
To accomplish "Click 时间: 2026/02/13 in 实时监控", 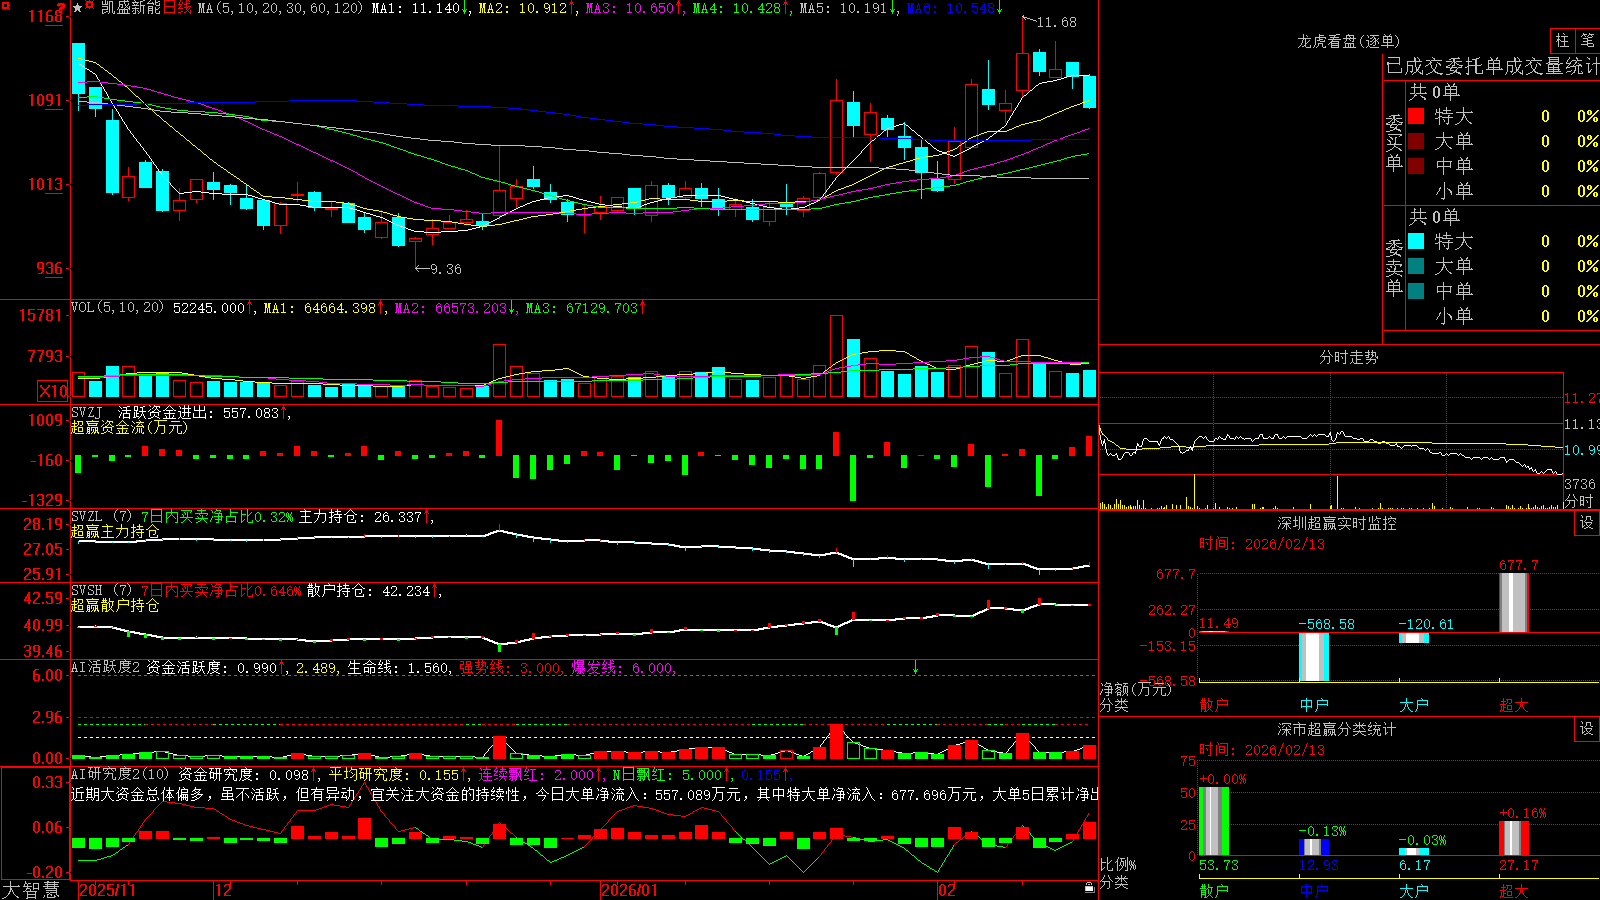I will [1262, 544].
